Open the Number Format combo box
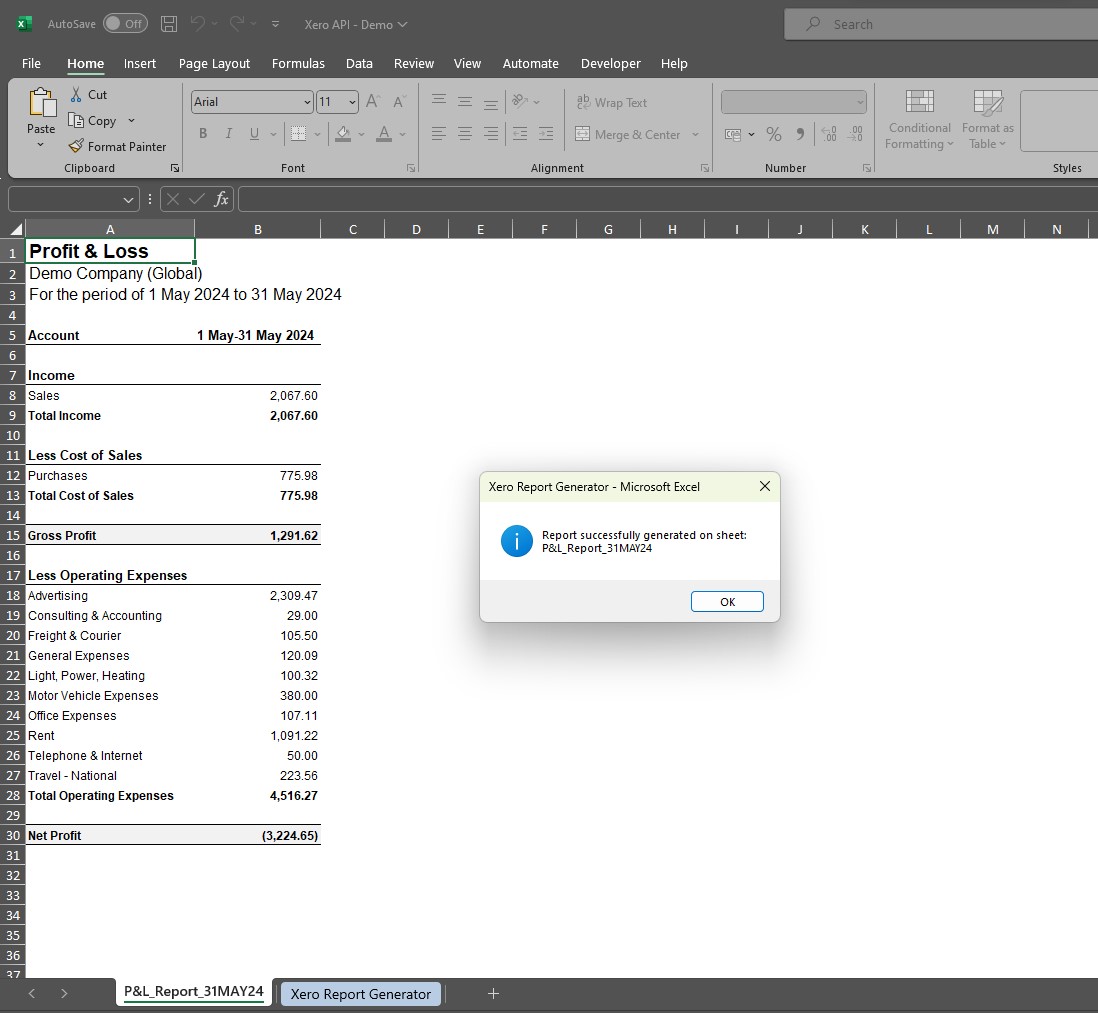The image size is (1098, 1013). coord(793,102)
